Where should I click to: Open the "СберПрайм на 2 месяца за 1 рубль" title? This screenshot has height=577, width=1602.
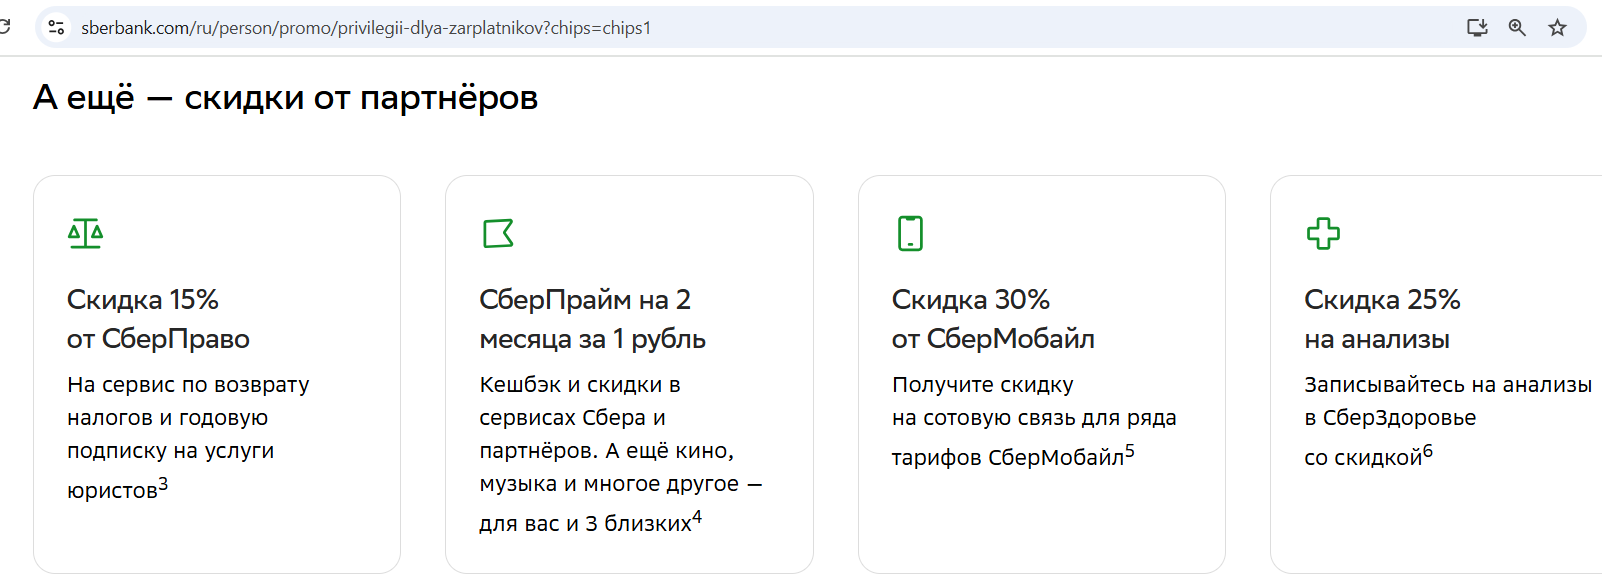pos(592,319)
